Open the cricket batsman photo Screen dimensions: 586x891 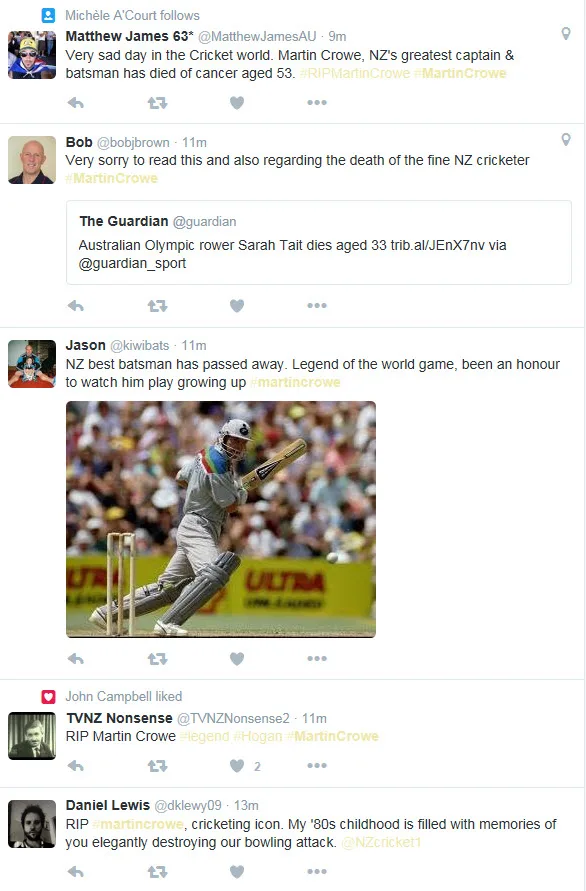coord(221,519)
